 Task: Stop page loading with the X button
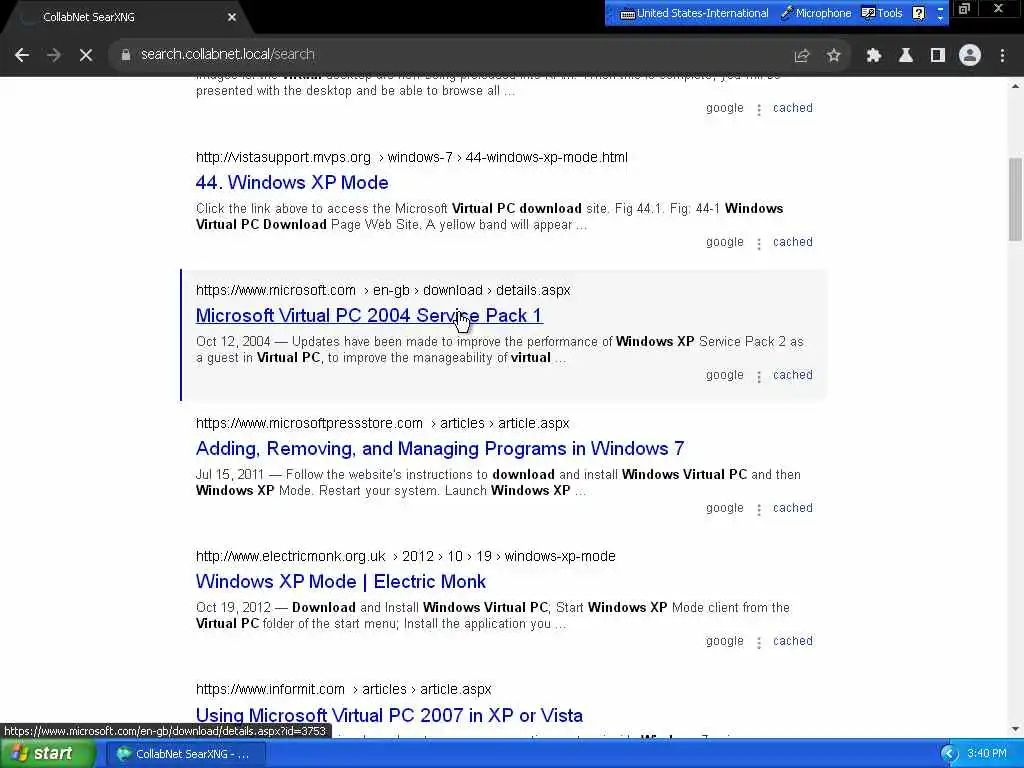tap(86, 55)
